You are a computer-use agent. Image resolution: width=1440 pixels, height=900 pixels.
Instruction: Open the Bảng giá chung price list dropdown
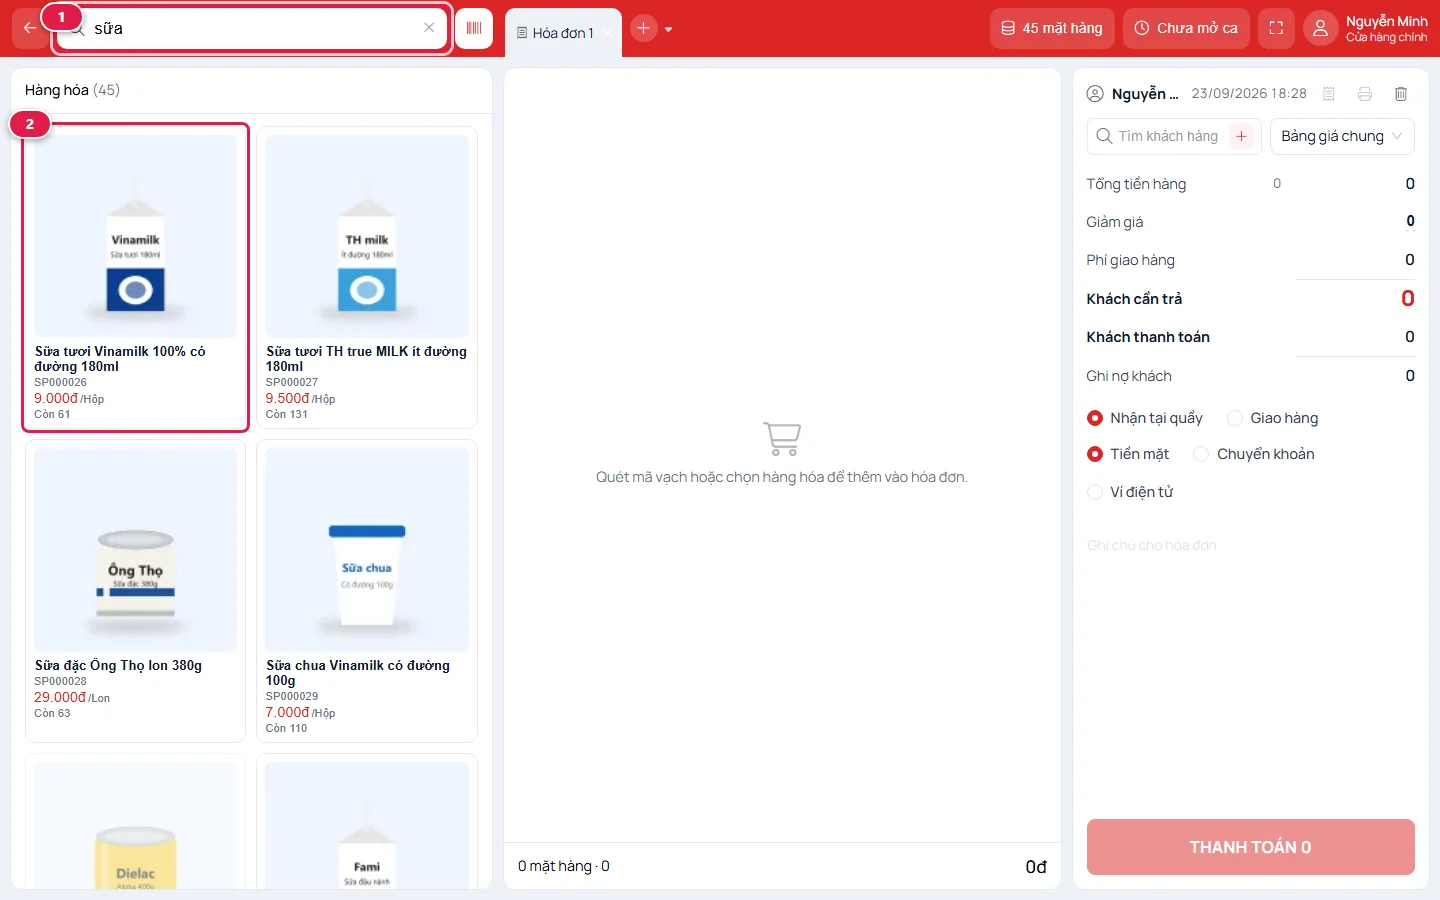(x=1342, y=136)
